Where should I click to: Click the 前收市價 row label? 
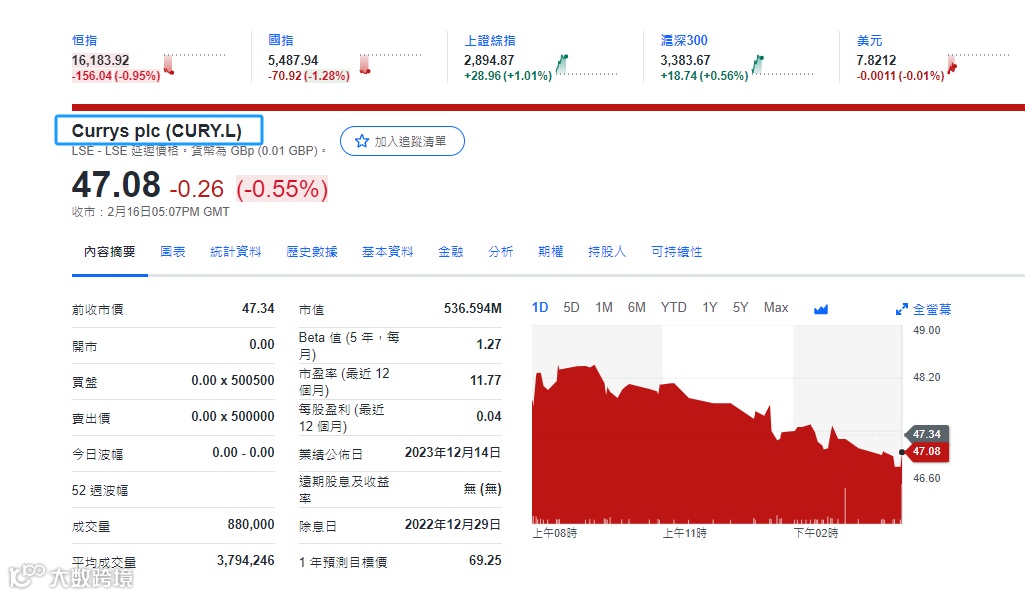(x=97, y=310)
